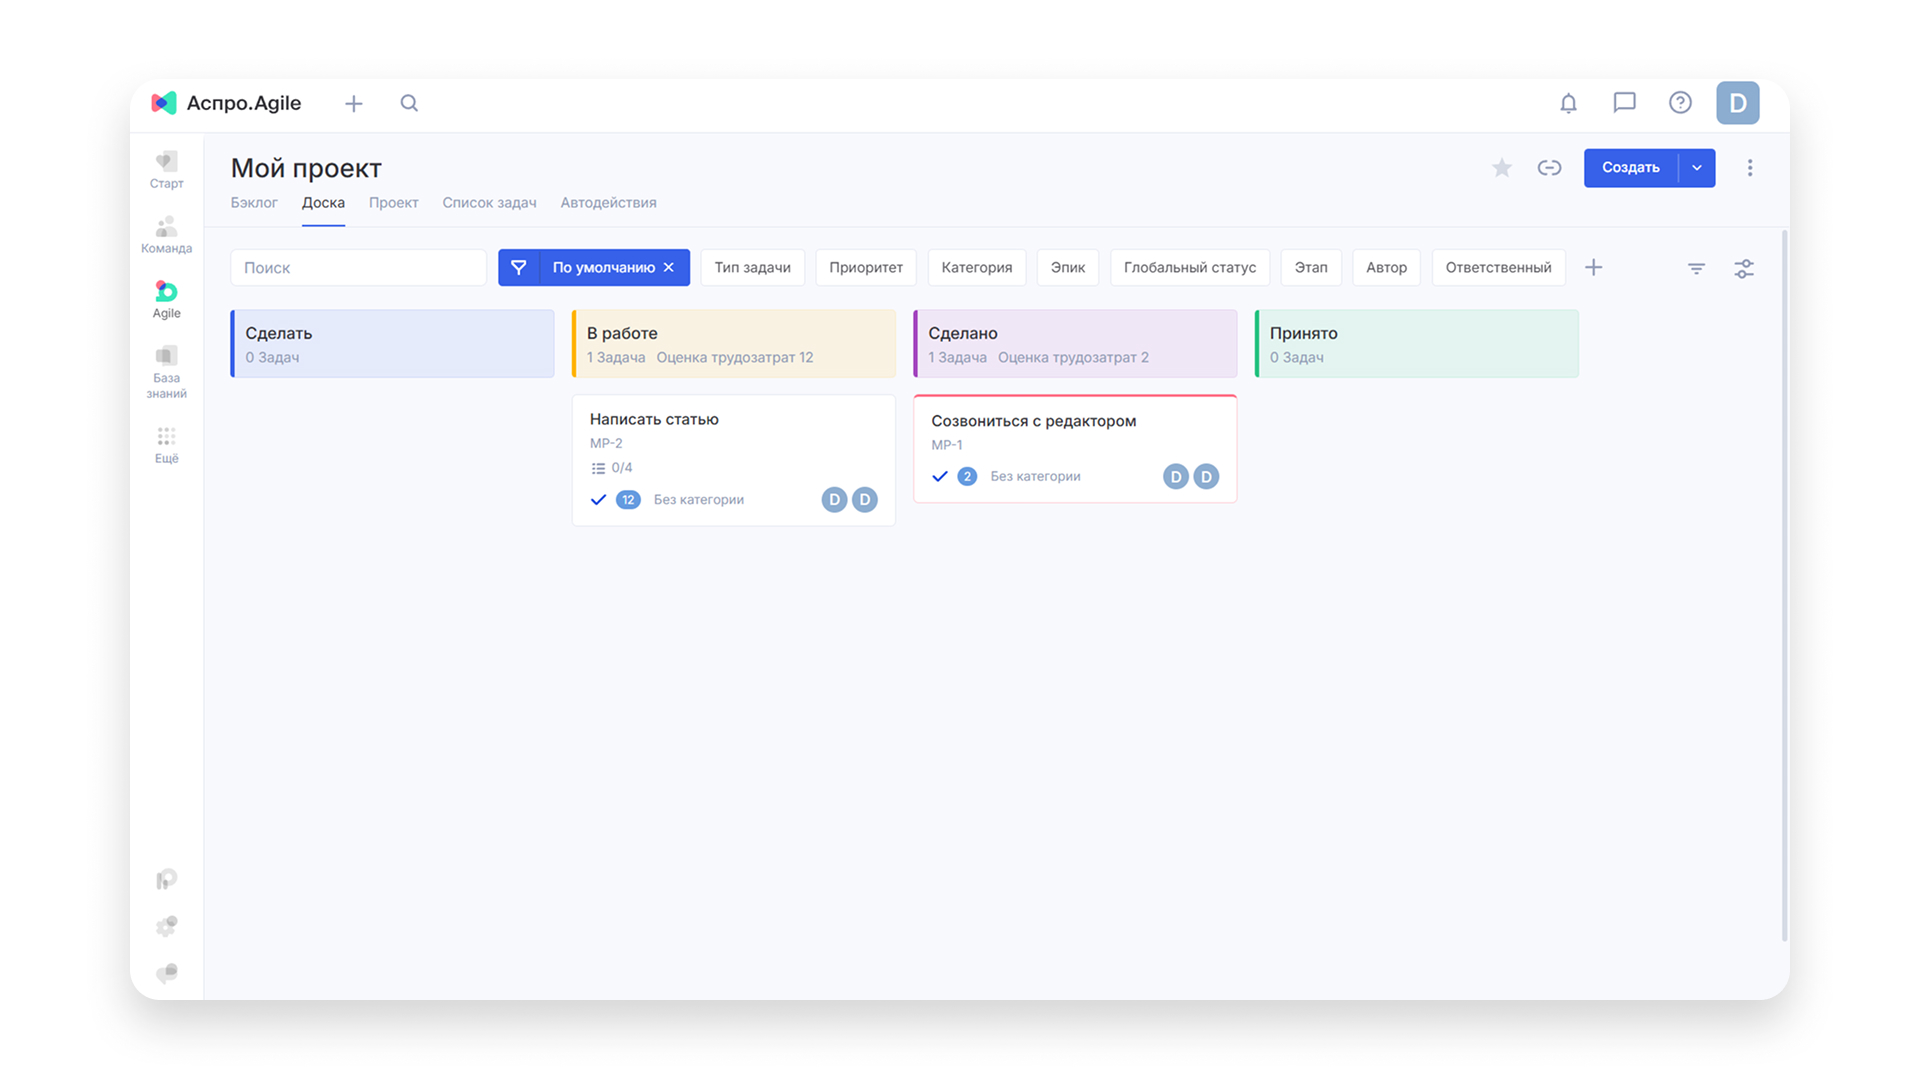Open chat using the speech bubble icon
Viewport: 1920px width, 1080px height.
pos(1624,103)
